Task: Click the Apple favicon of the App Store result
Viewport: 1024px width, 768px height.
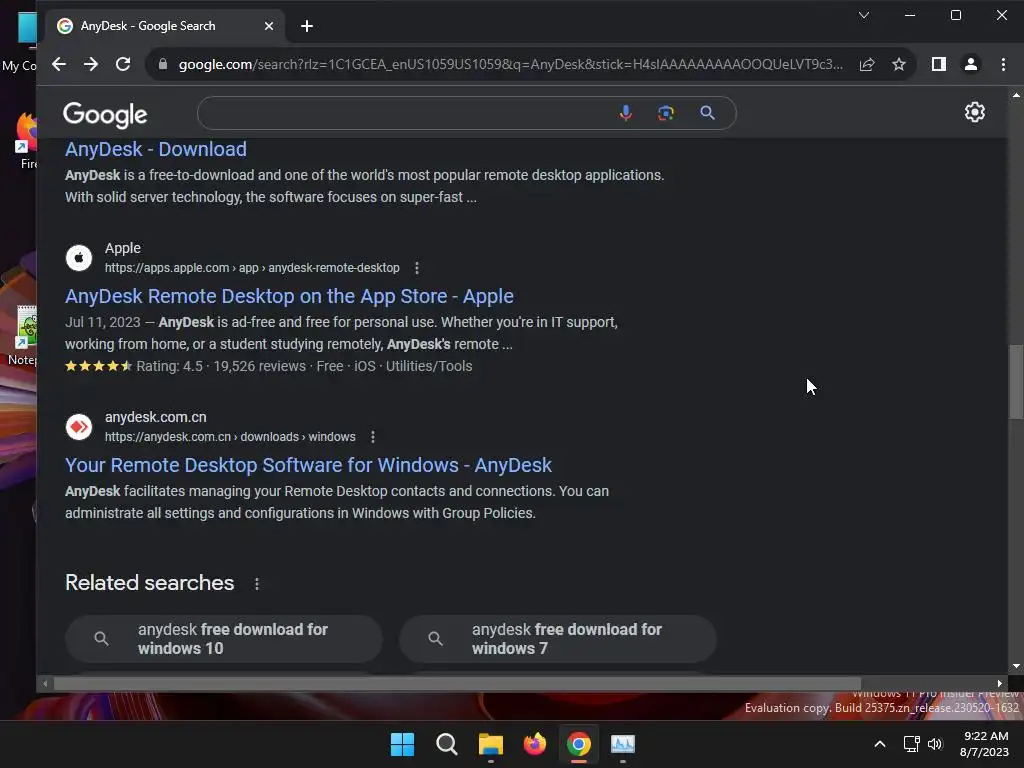Action: click(x=79, y=258)
